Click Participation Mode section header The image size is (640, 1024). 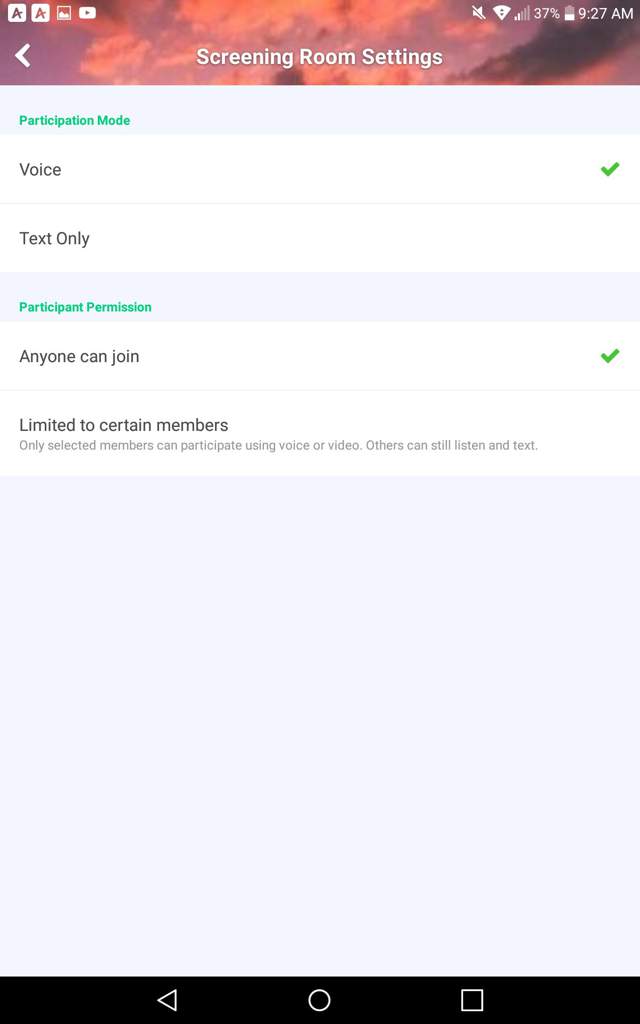pos(74,120)
